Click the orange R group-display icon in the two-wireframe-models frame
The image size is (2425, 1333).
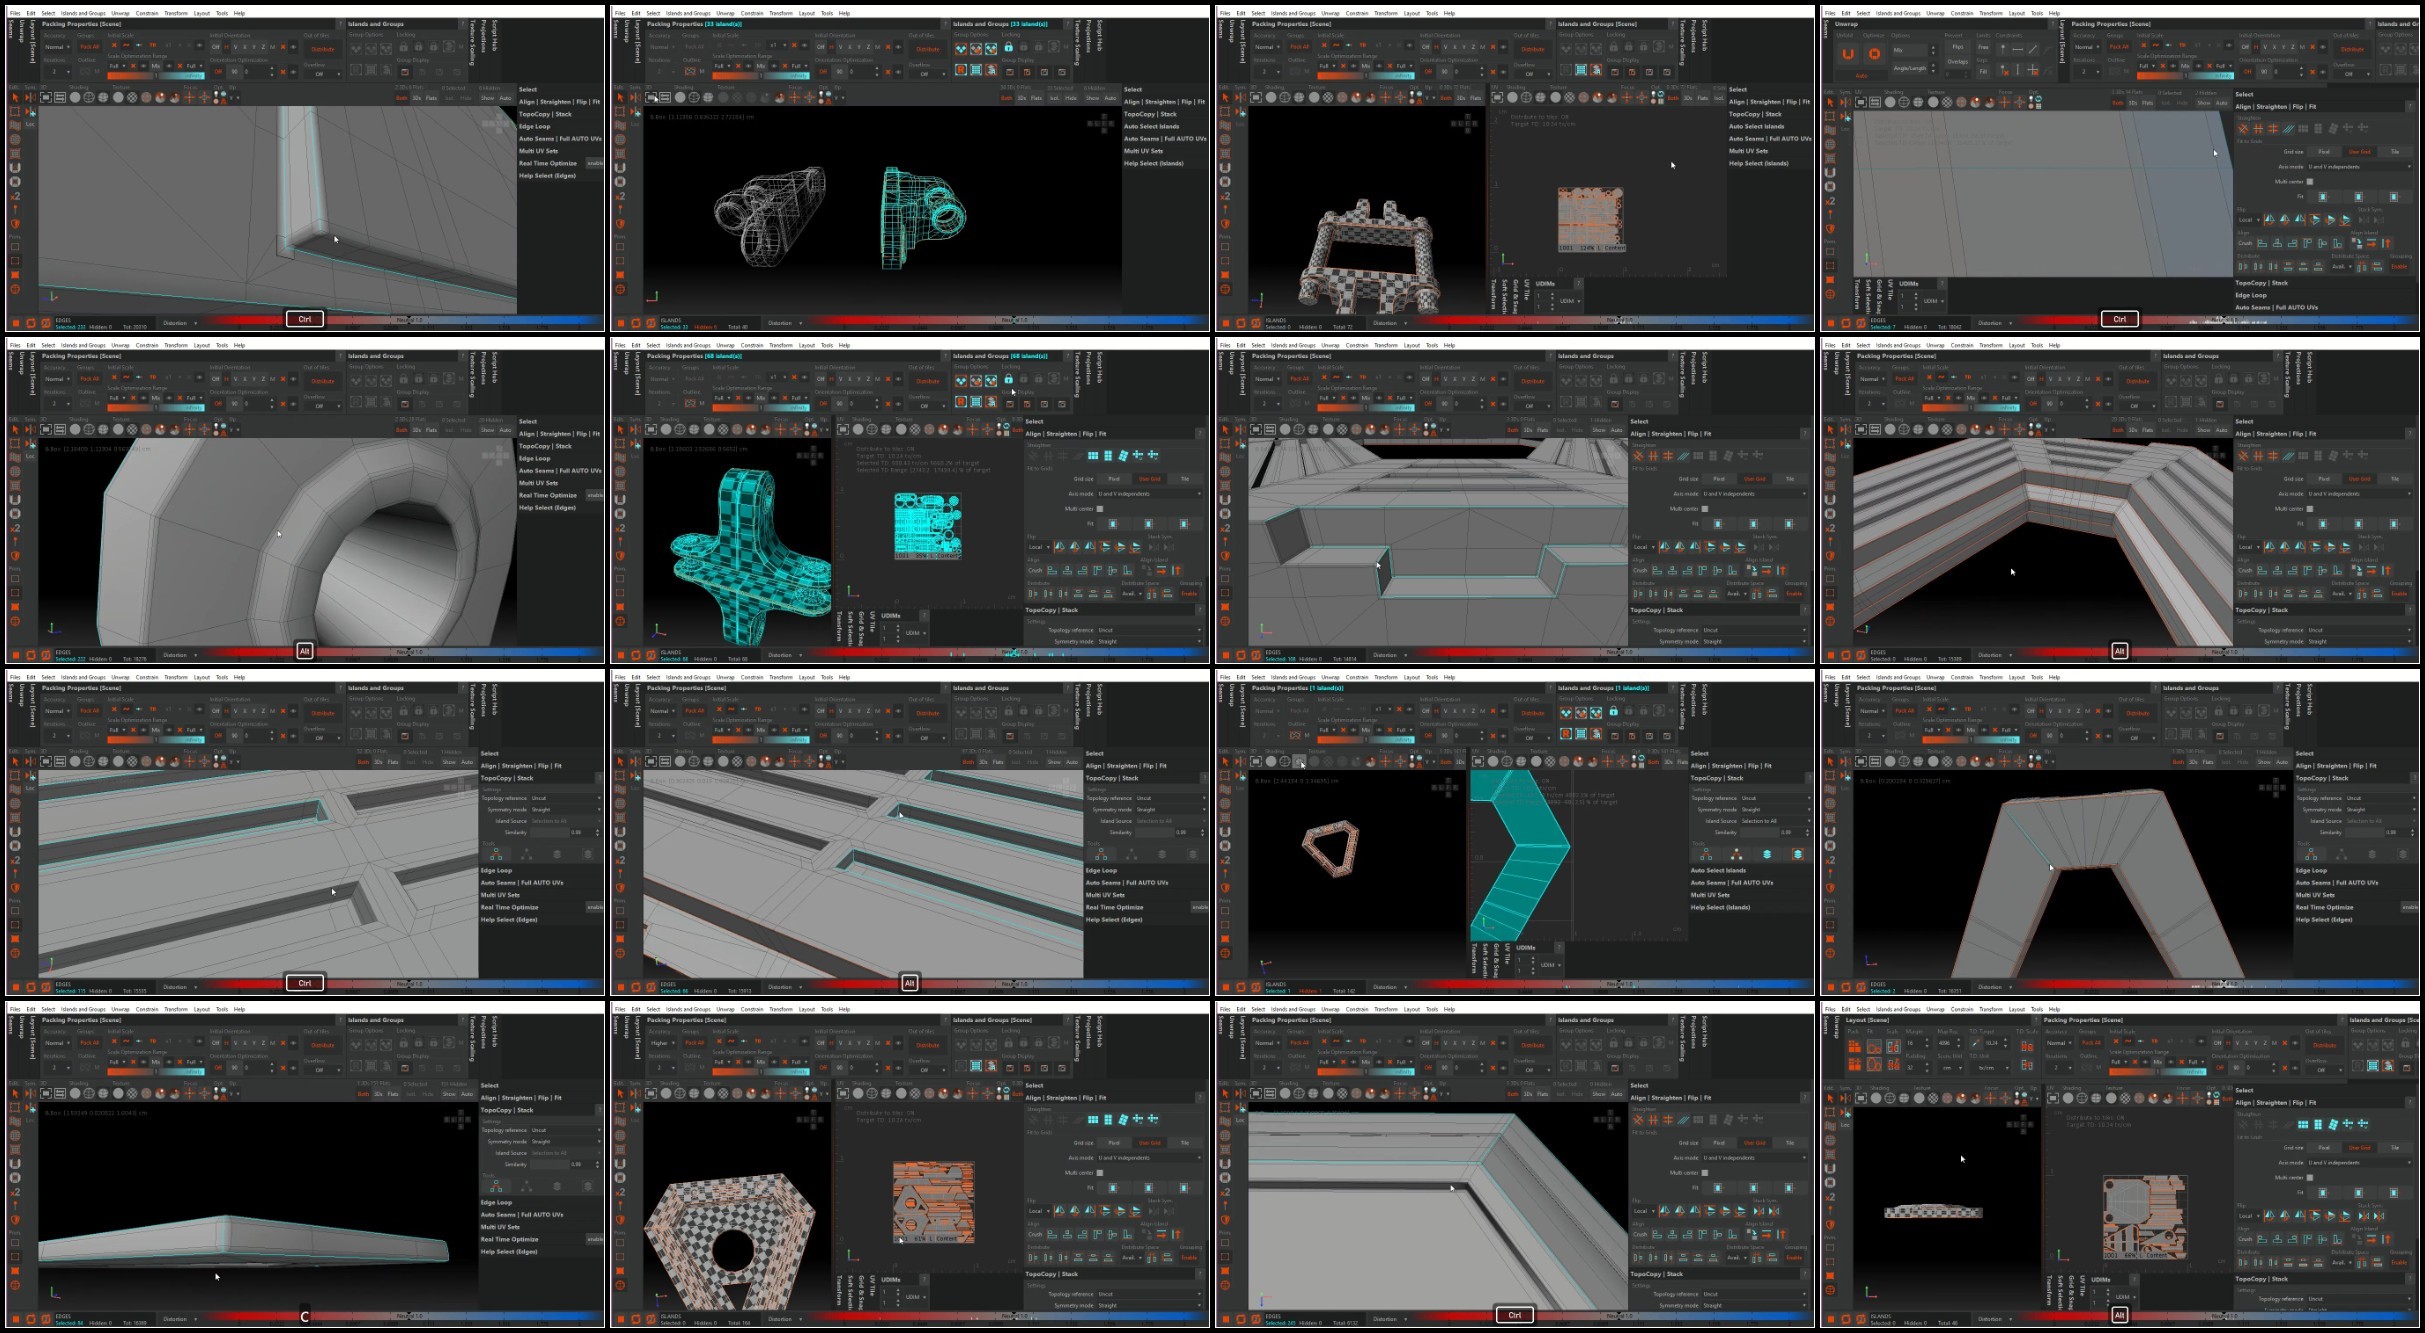(x=961, y=70)
